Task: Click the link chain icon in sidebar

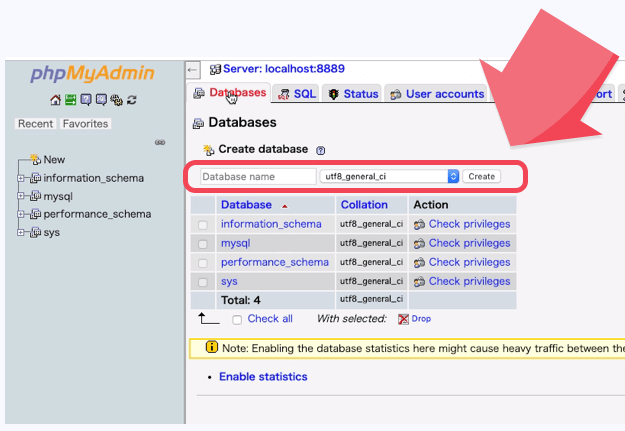Action: (x=160, y=142)
